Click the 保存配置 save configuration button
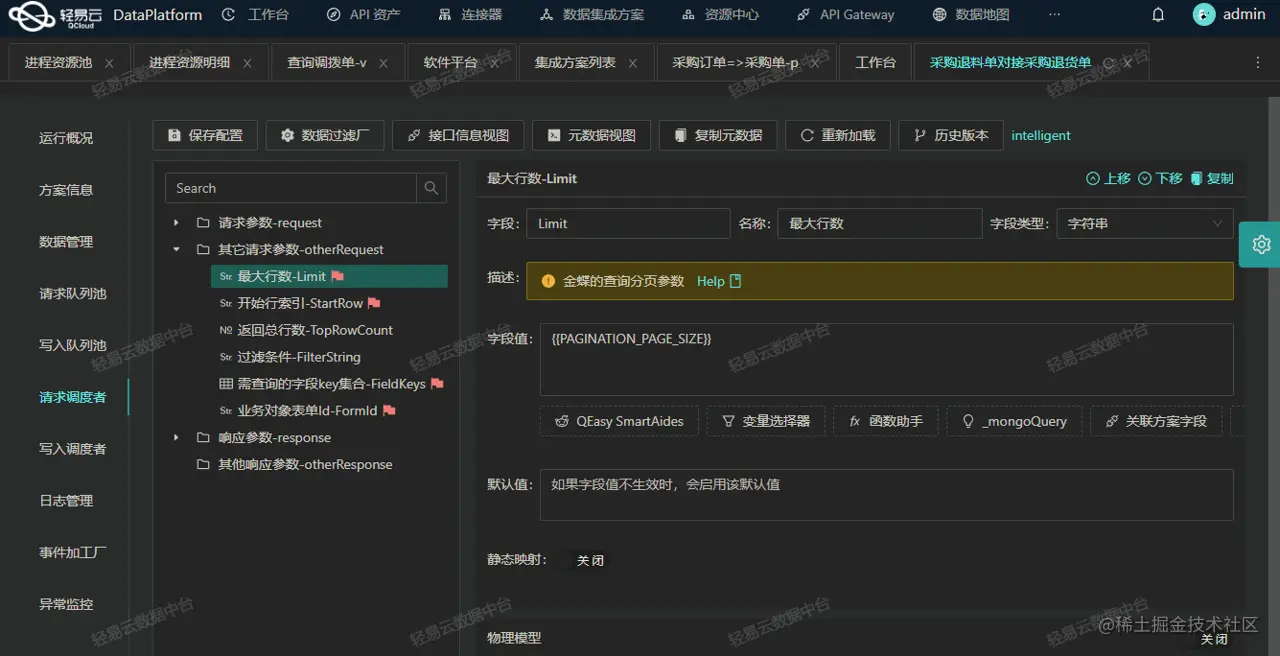 coord(204,135)
